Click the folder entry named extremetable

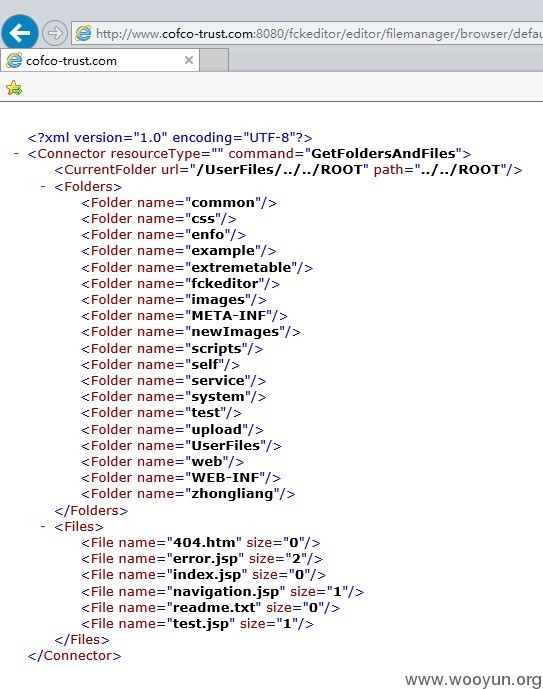[x=197, y=267]
